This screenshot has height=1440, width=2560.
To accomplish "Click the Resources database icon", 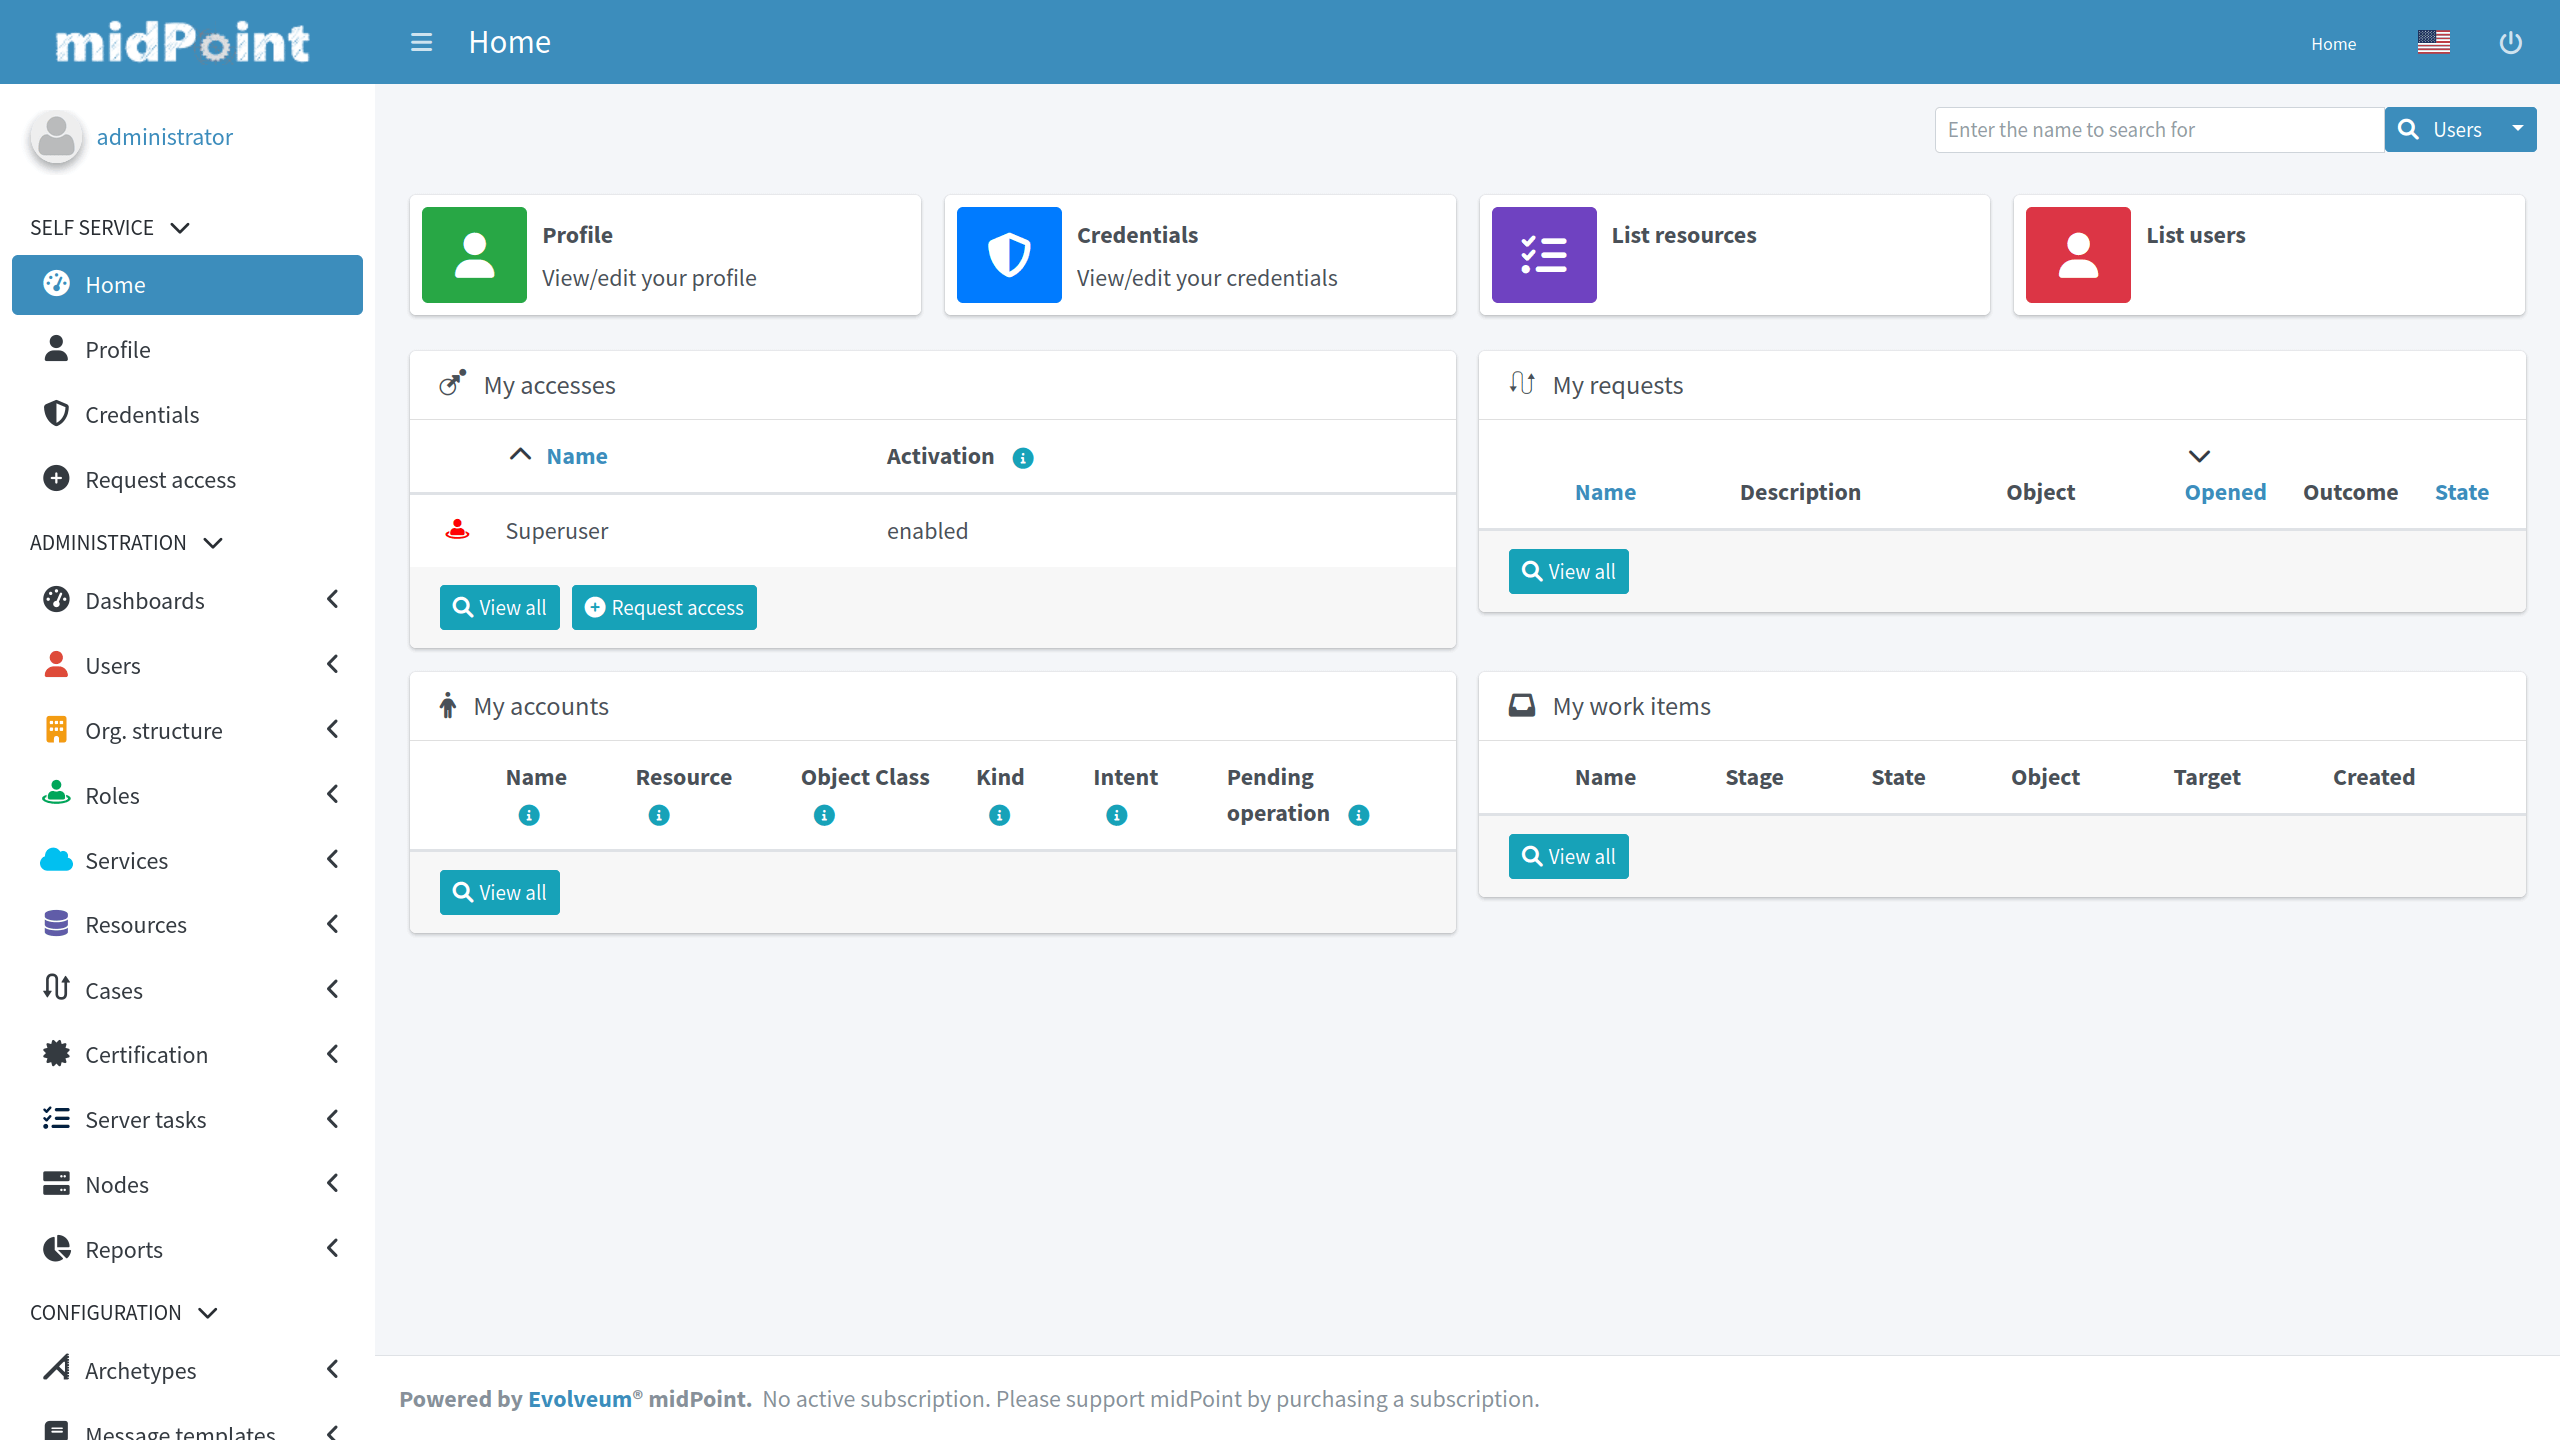I will pos(56,923).
